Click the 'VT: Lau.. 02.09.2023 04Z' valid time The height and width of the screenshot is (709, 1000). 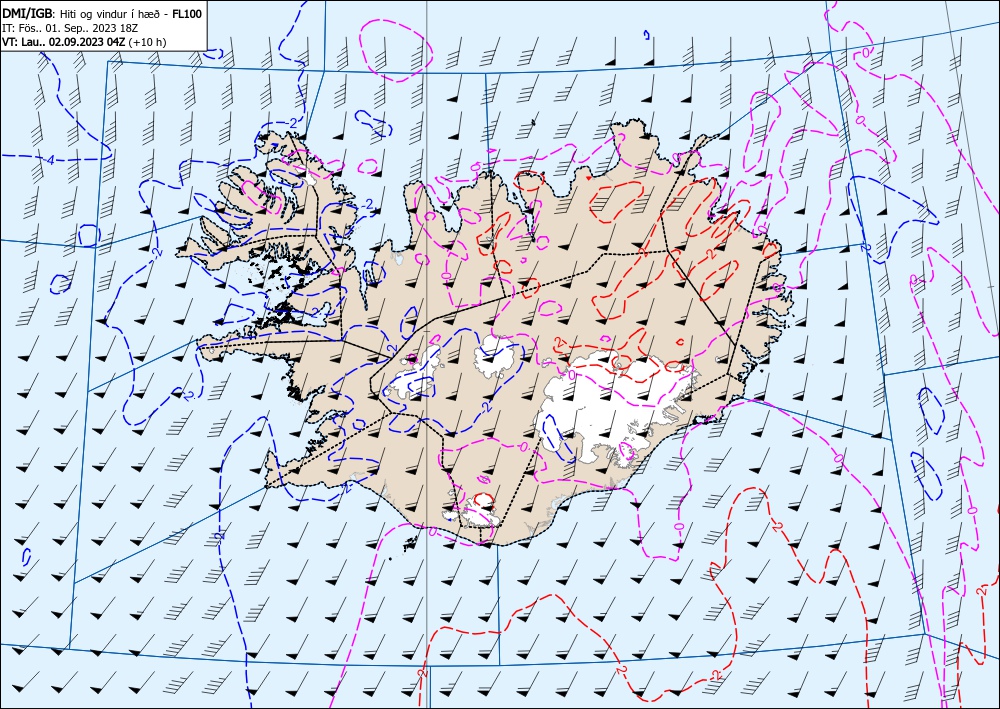coord(64,42)
